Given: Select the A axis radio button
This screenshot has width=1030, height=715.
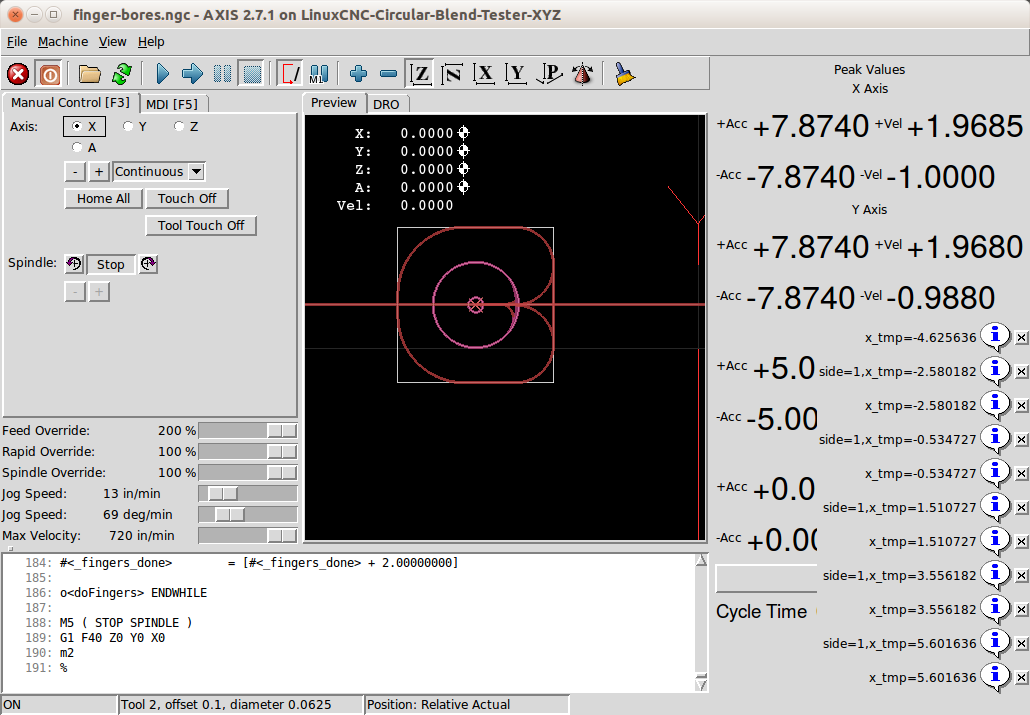Looking at the screenshot, I should [78, 148].
